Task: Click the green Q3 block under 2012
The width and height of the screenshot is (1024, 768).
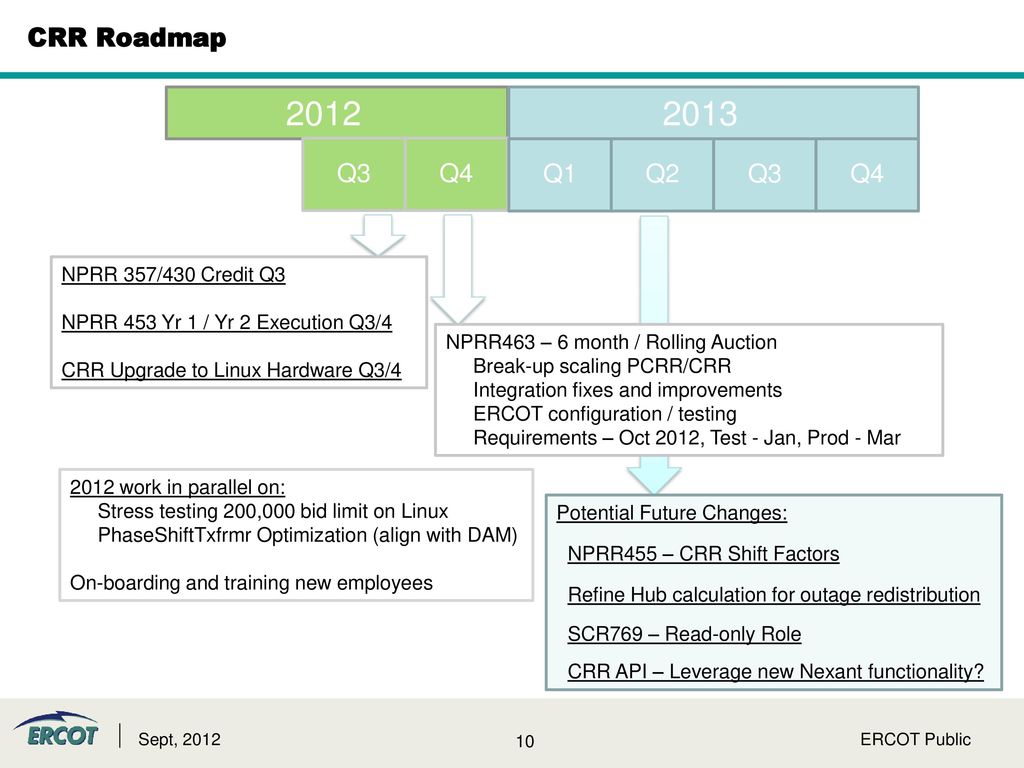Action: point(353,174)
